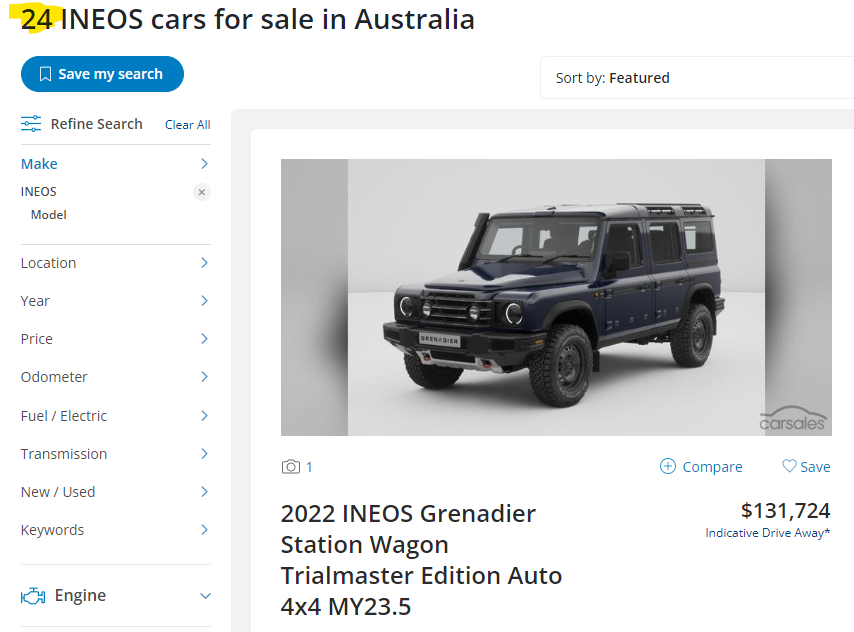
Task: Select the Model sub-filter under INEOS
Action: 49,215
